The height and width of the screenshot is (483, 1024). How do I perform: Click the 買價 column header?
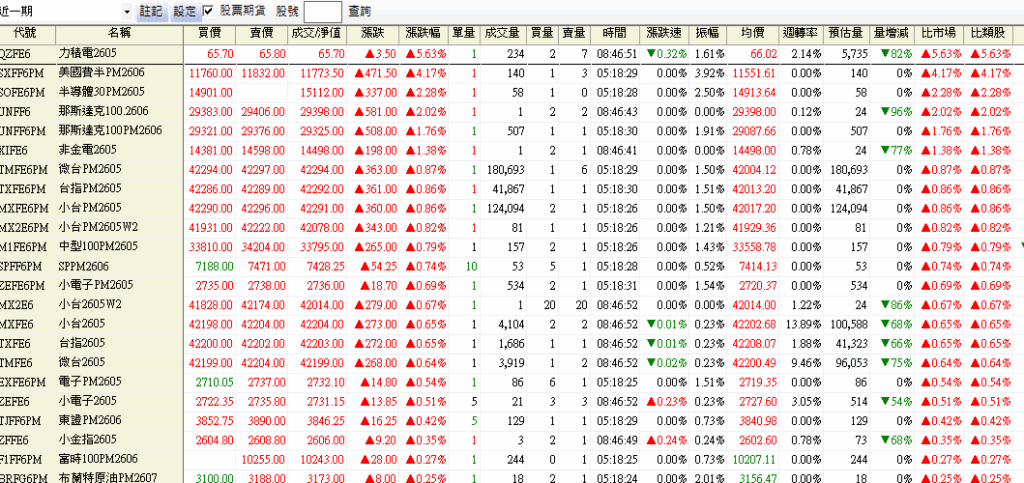(x=210, y=33)
